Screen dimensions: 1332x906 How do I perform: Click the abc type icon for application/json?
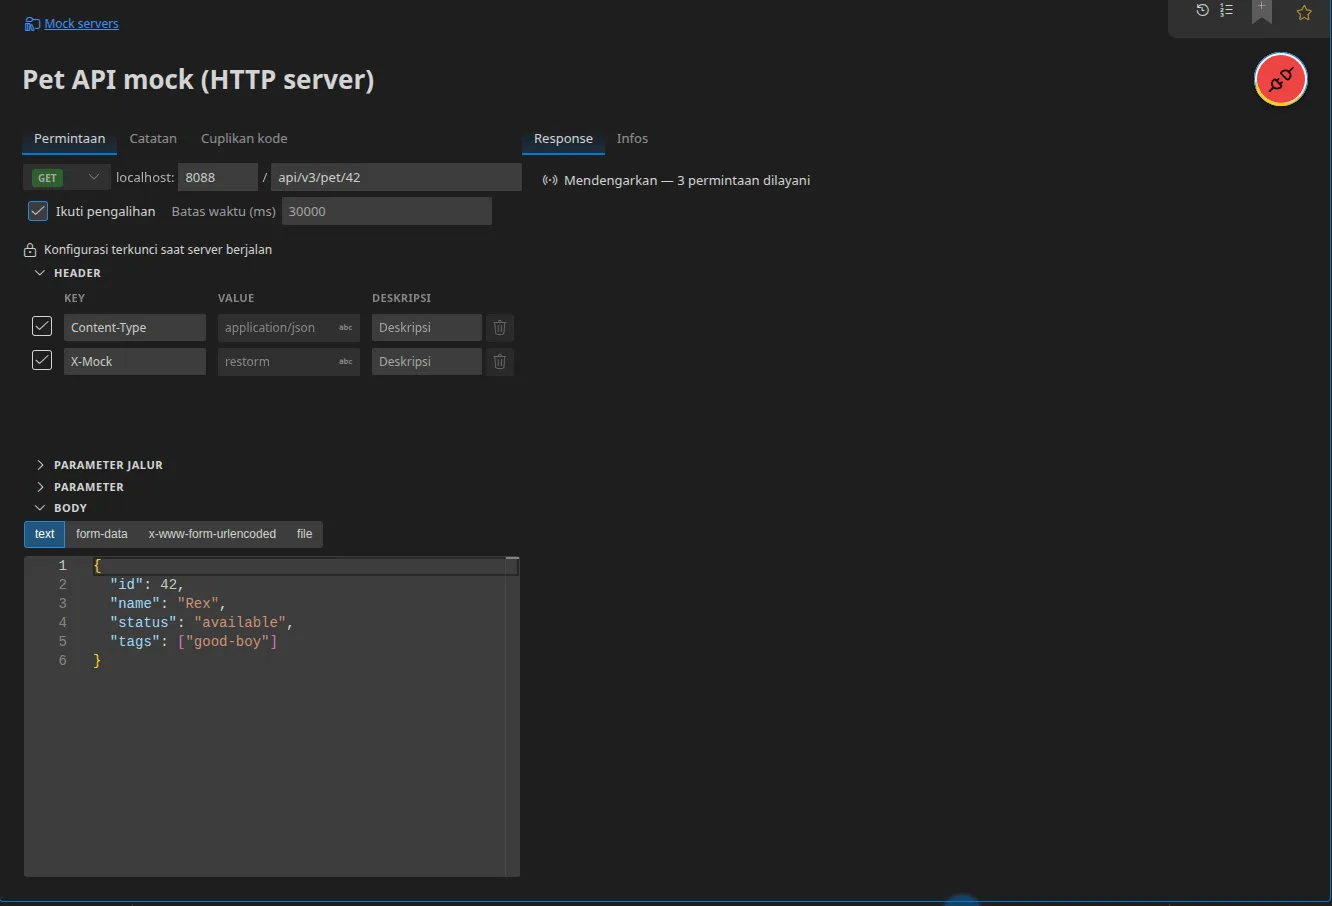pyautogui.click(x=346, y=328)
